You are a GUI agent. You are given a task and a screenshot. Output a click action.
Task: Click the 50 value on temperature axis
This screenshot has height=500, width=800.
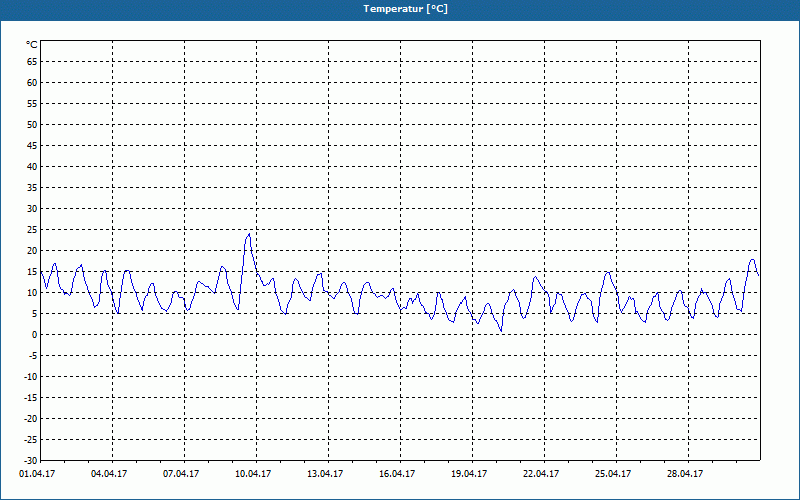point(32,124)
